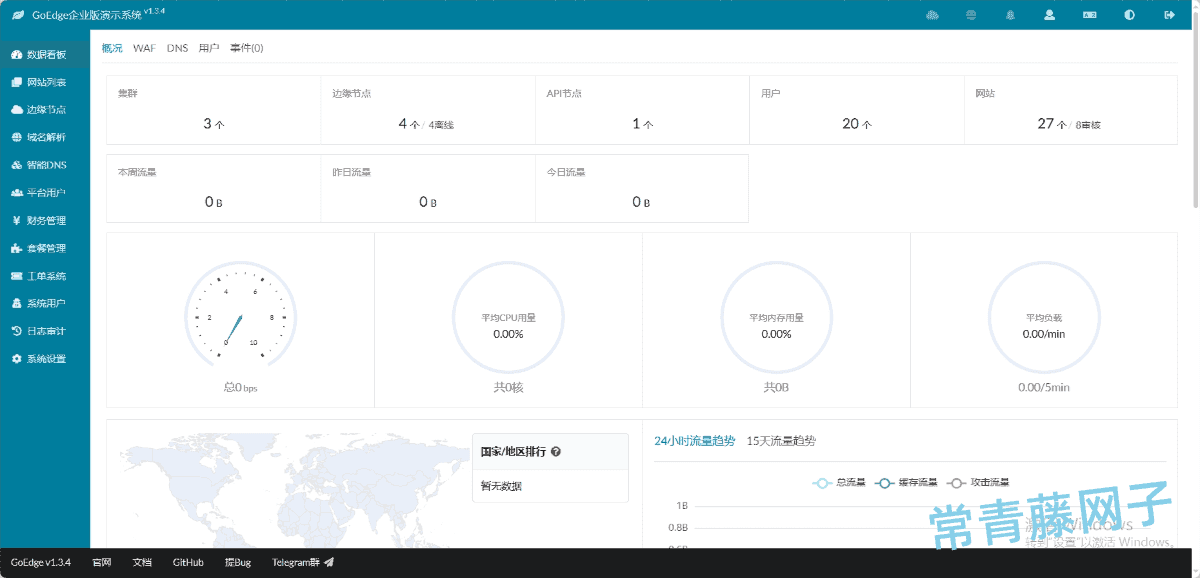Click the Telegram群 link in the footer
This screenshot has height=578, width=1200.
tap(302, 563)
